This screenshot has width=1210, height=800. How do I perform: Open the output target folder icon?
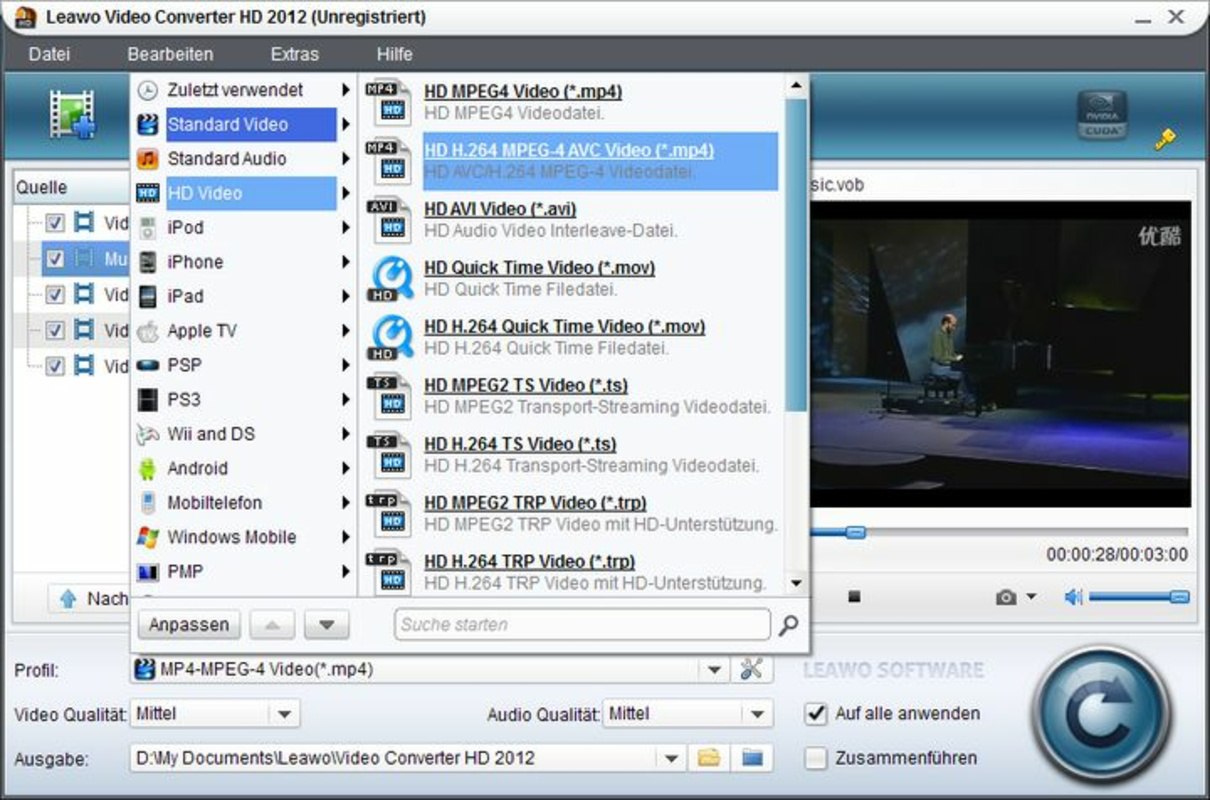(x=752, y=758)
